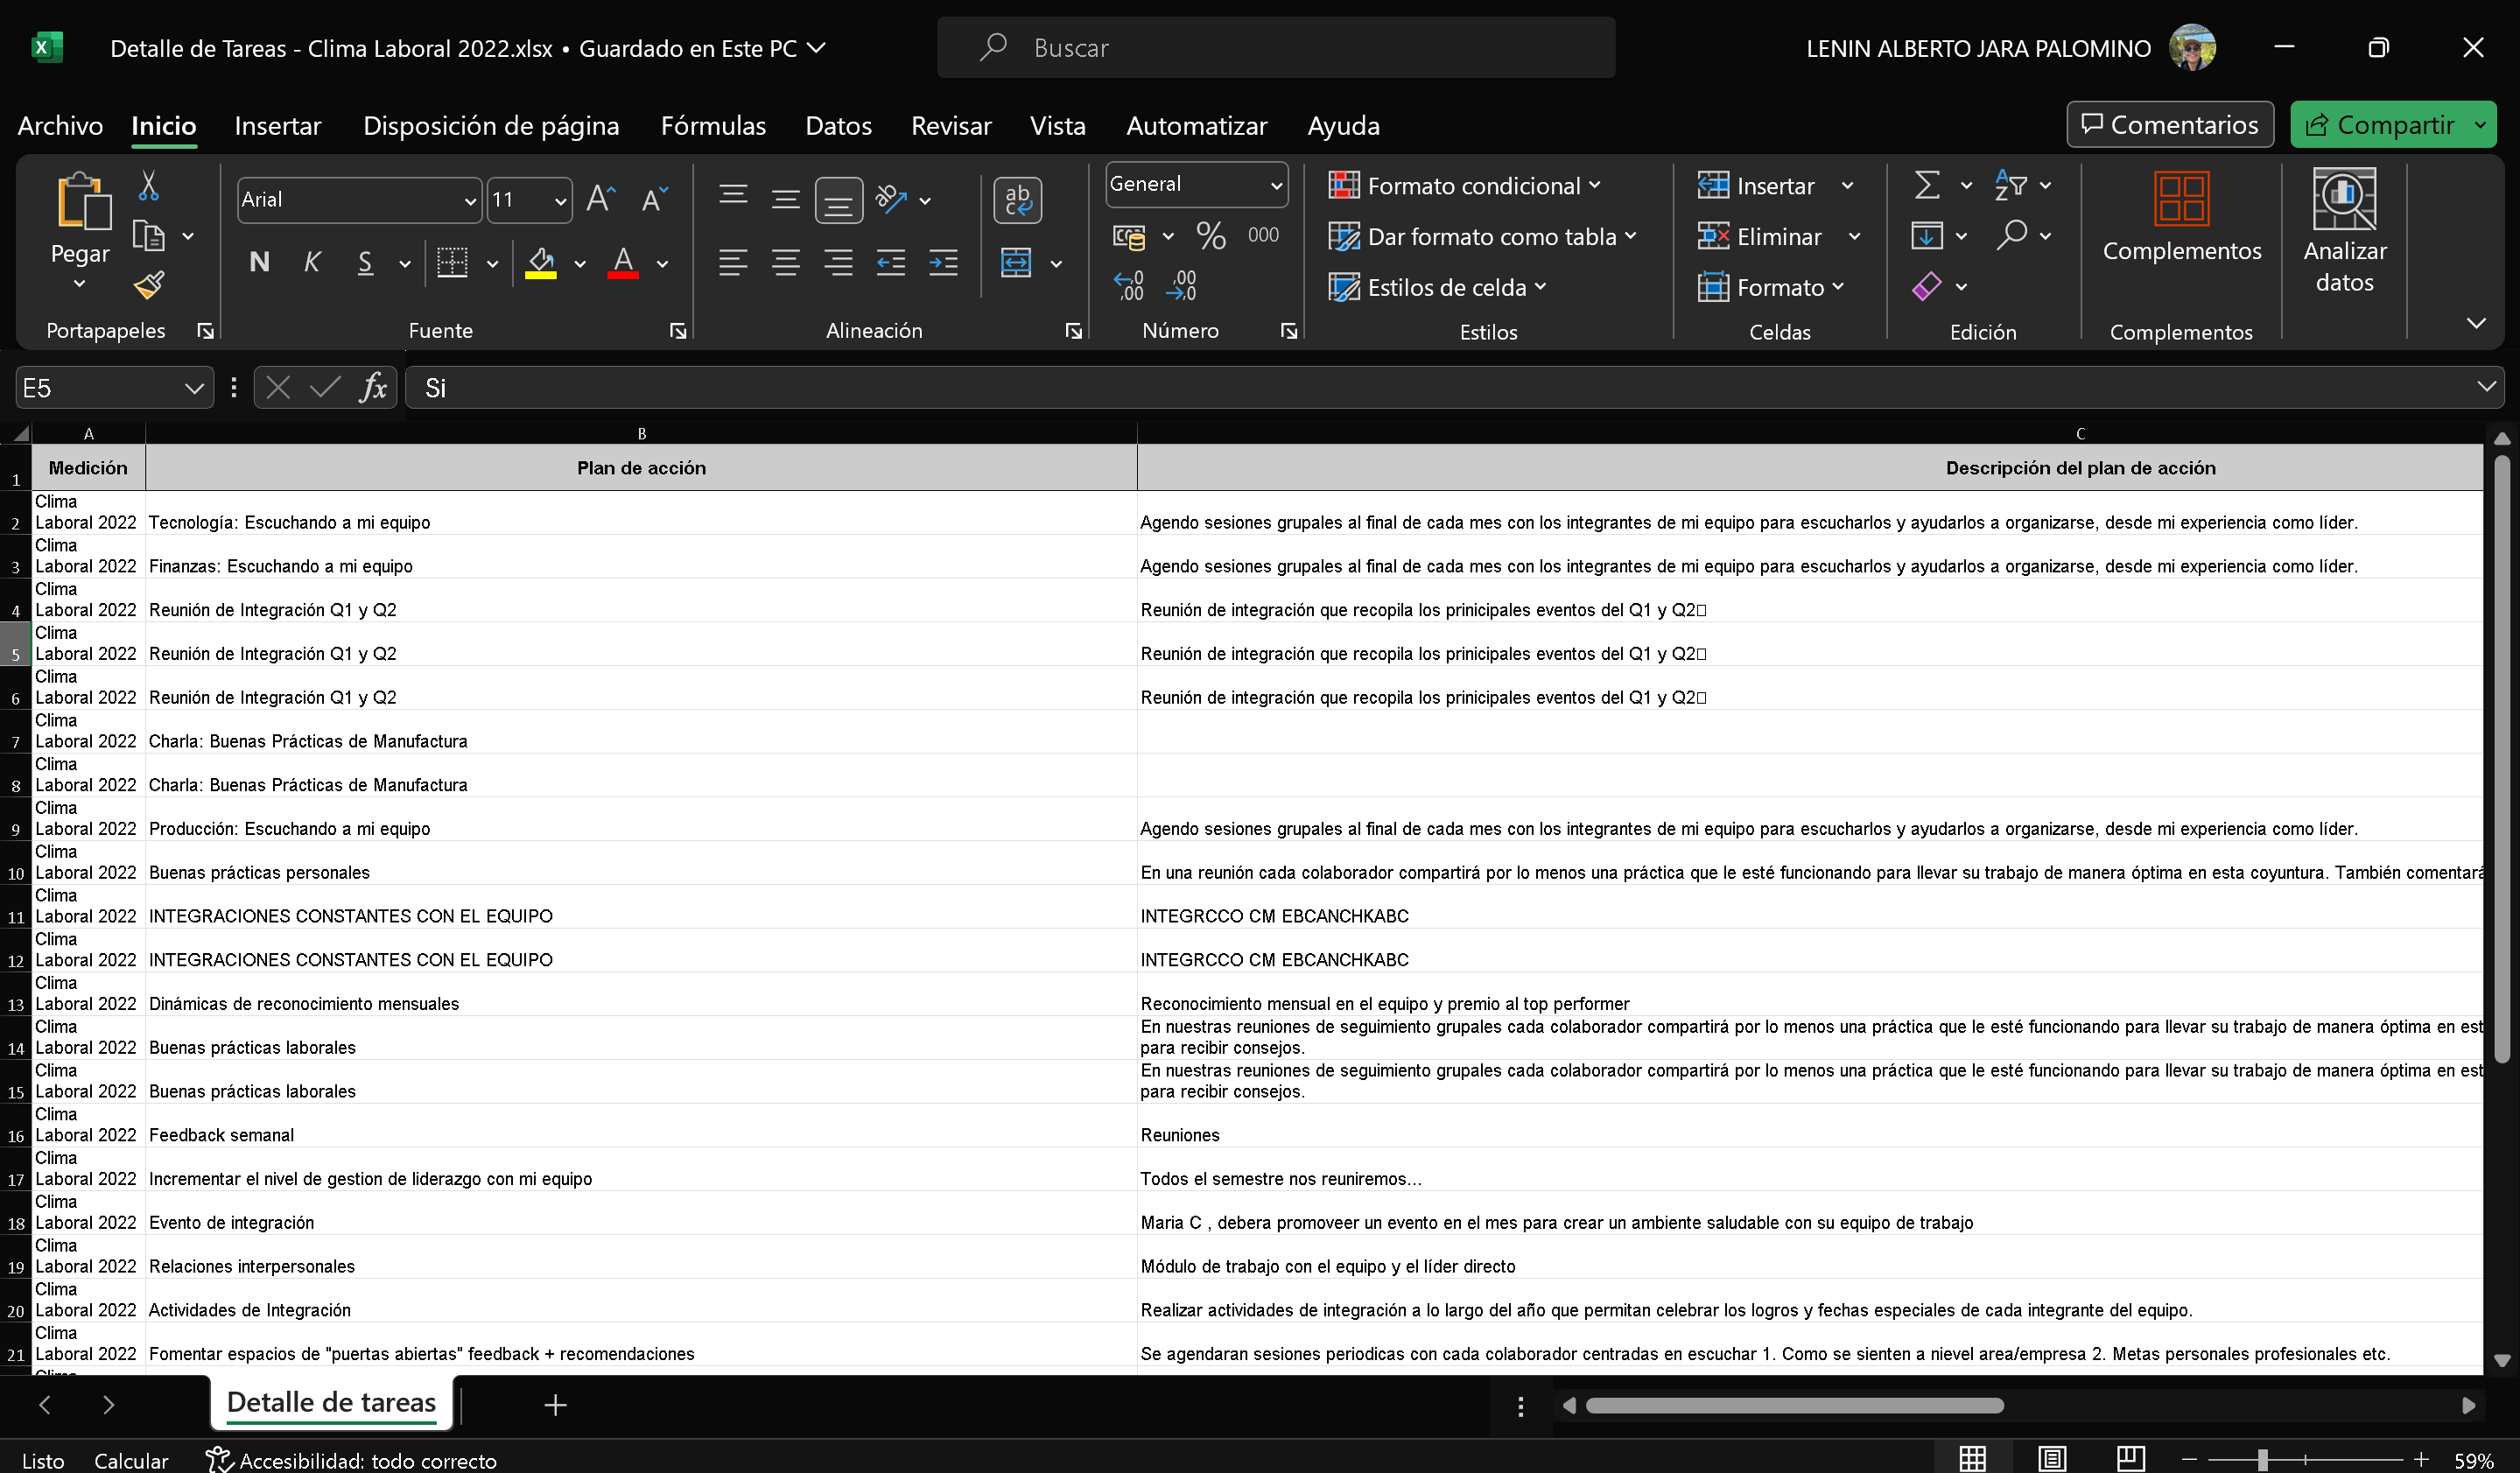Switch to the Fórmulas ribbon tab
This screenshot has width=2520, height=1473.
713,126
